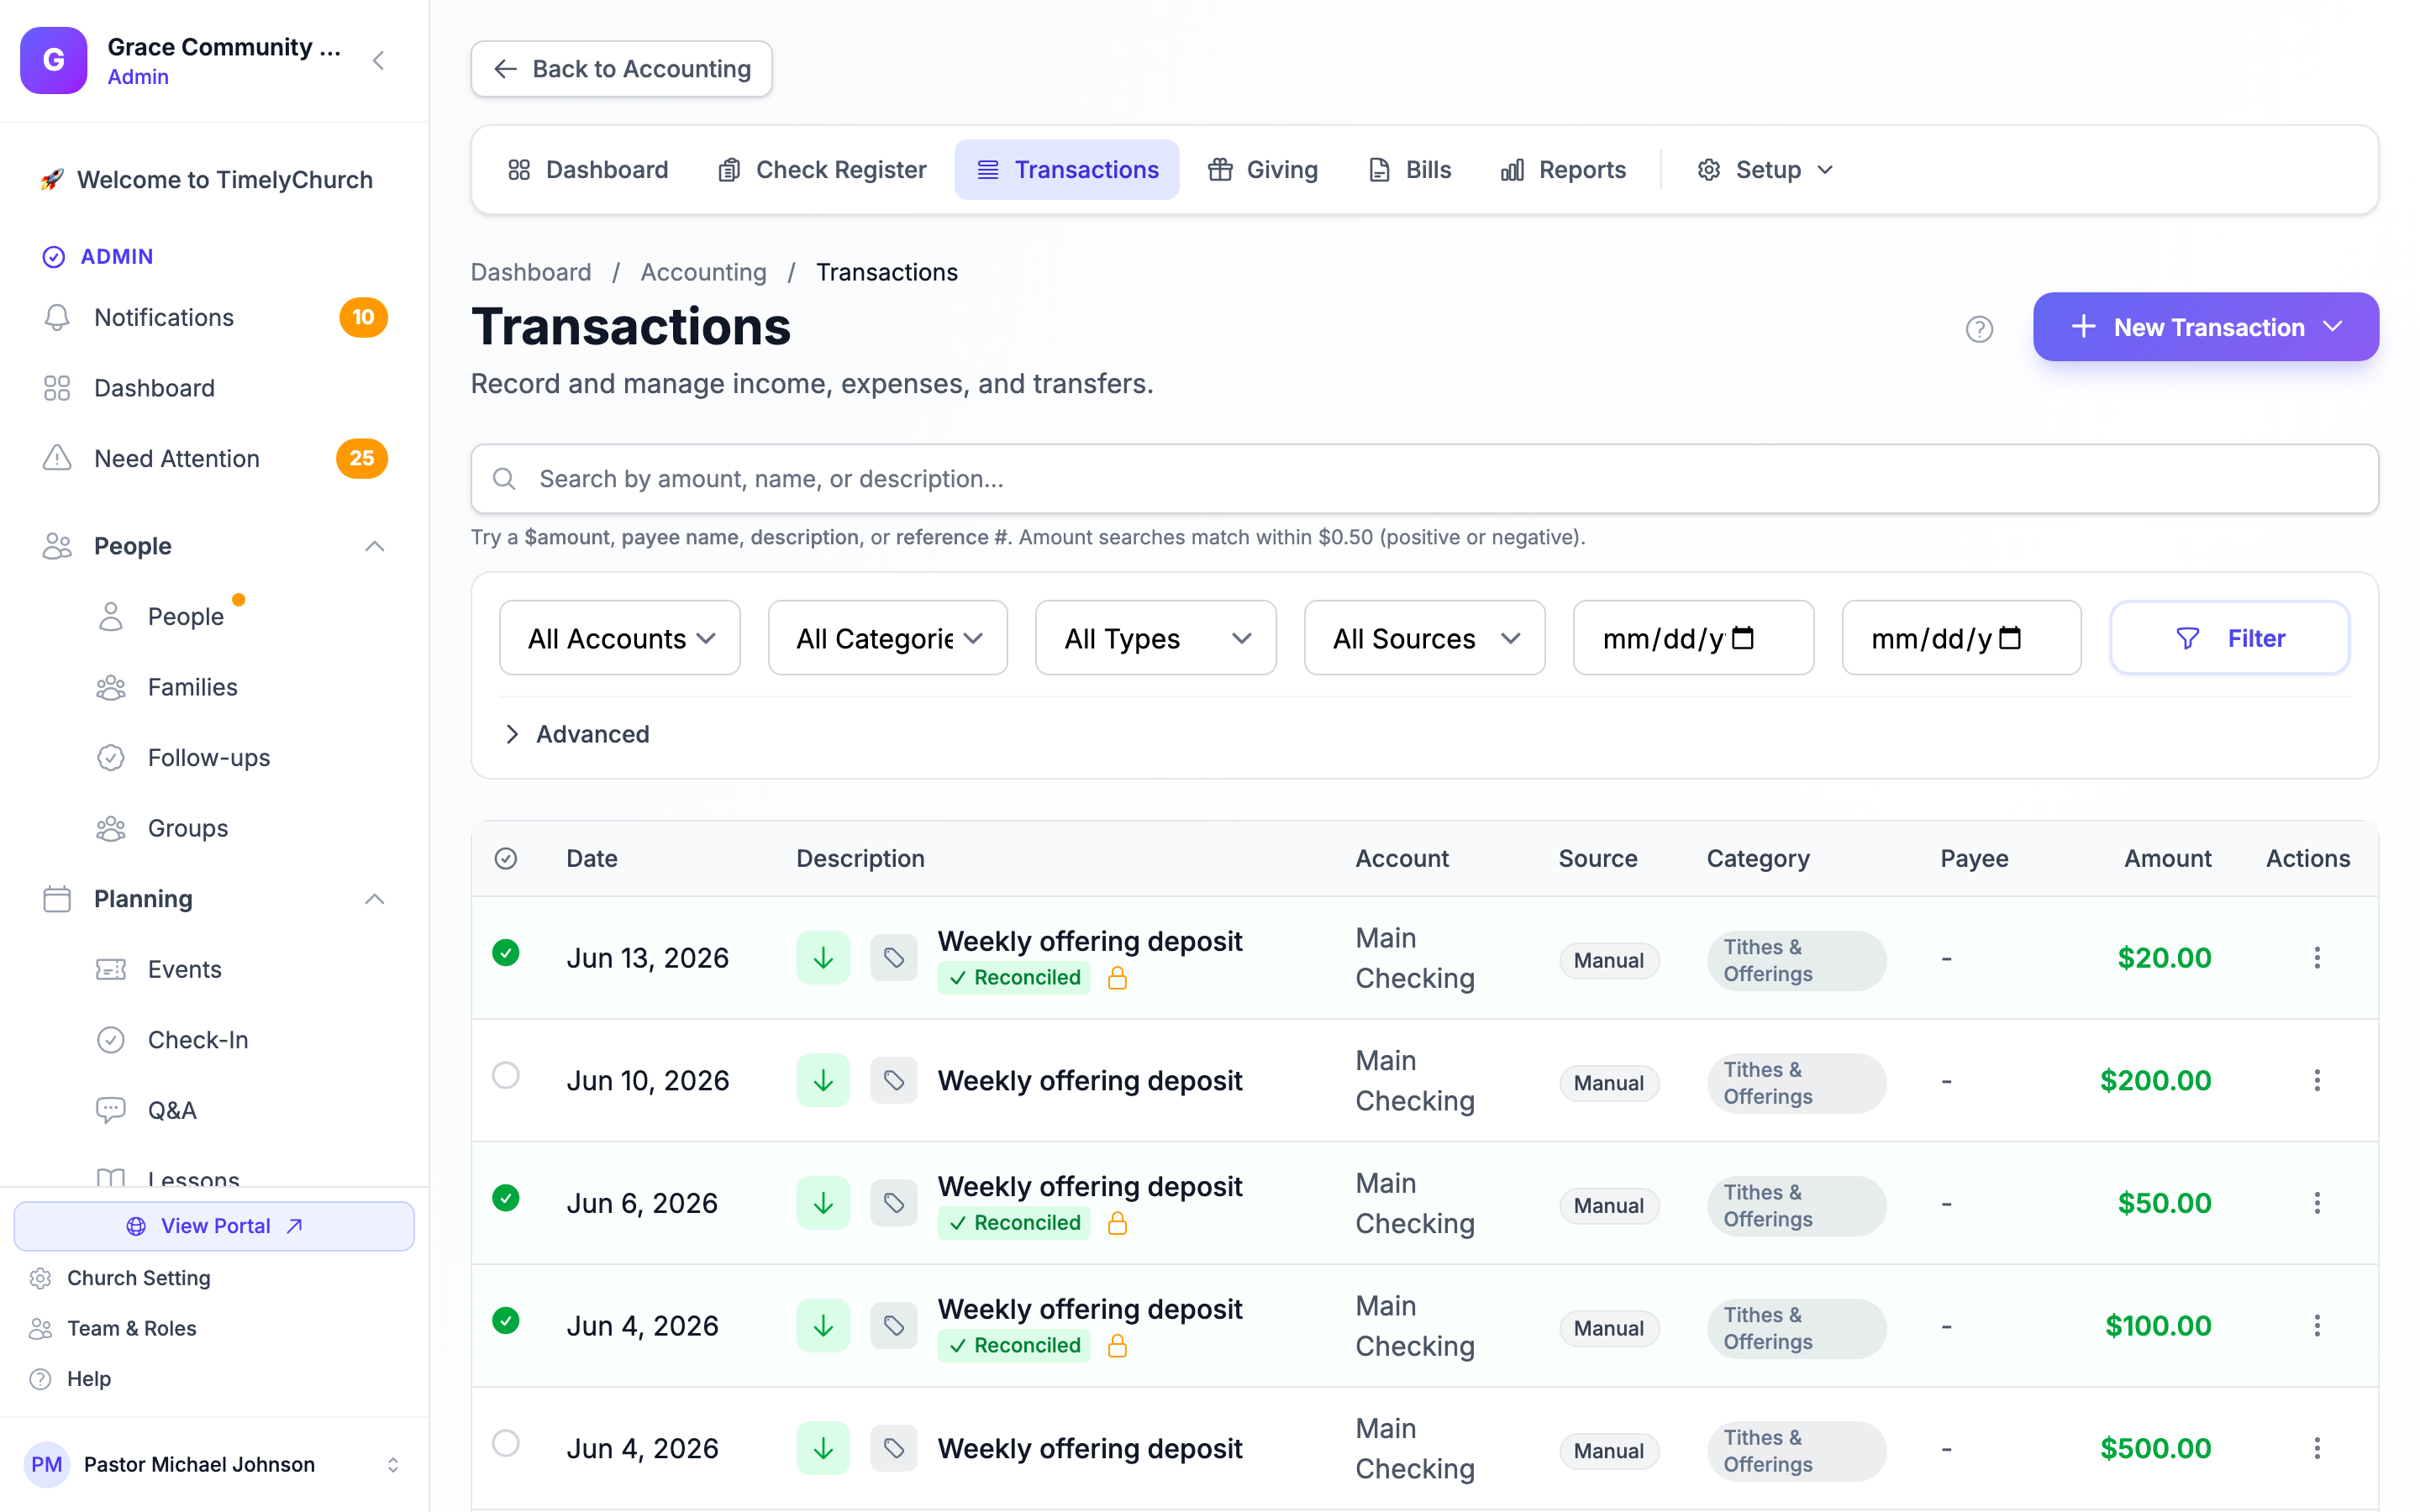Click the green income arrow in Jun 10, 2026 row

click(823, 1081)
